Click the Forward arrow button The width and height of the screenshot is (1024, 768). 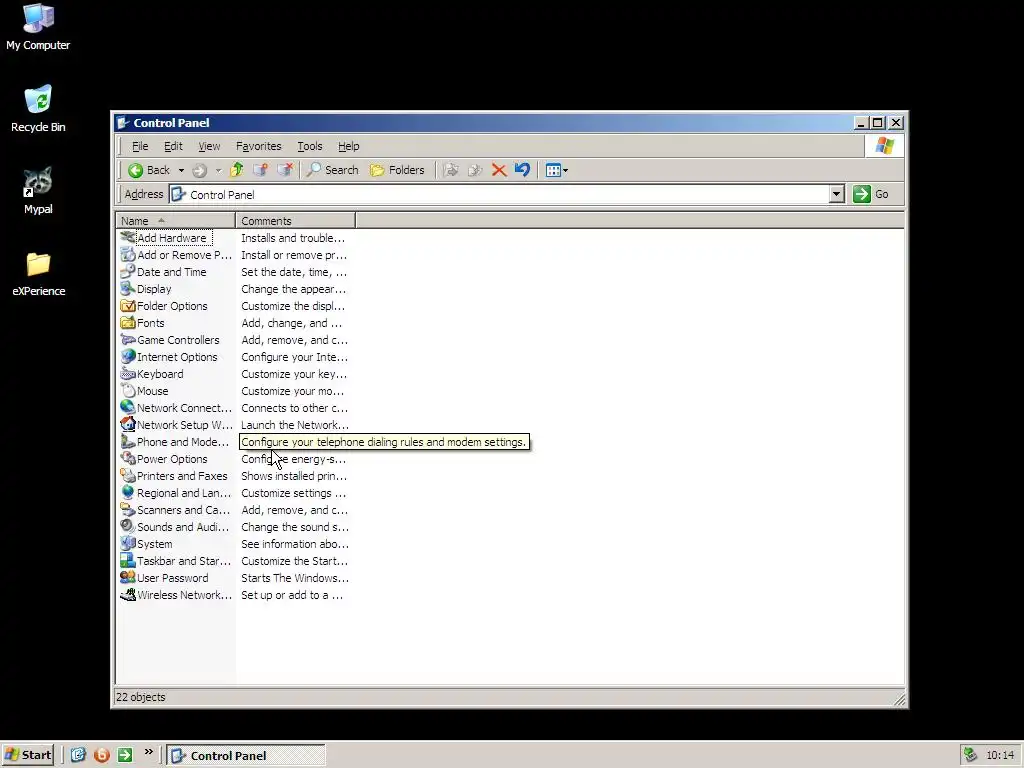pos(200,170)
